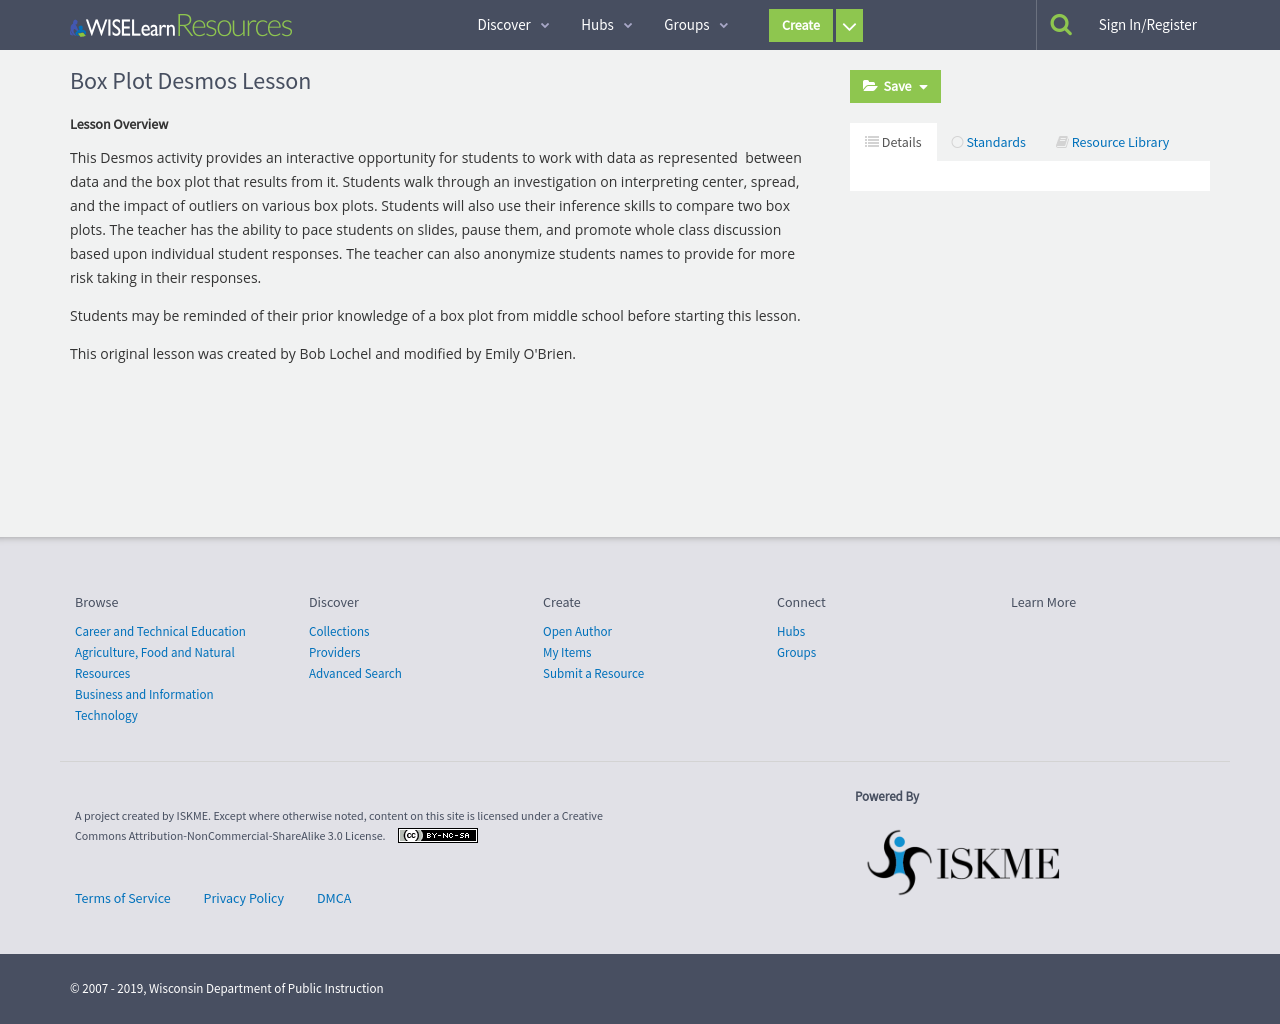1280x1024 pixels.
Task: Switch to the Standards tab
Action: click(988, 142)
